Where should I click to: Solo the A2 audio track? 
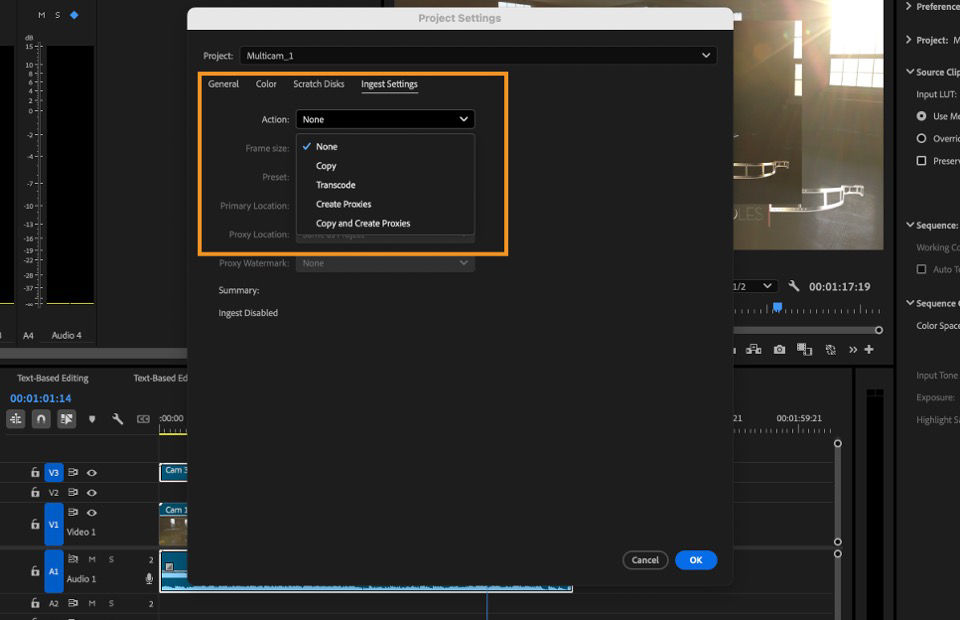coord(112,602)
